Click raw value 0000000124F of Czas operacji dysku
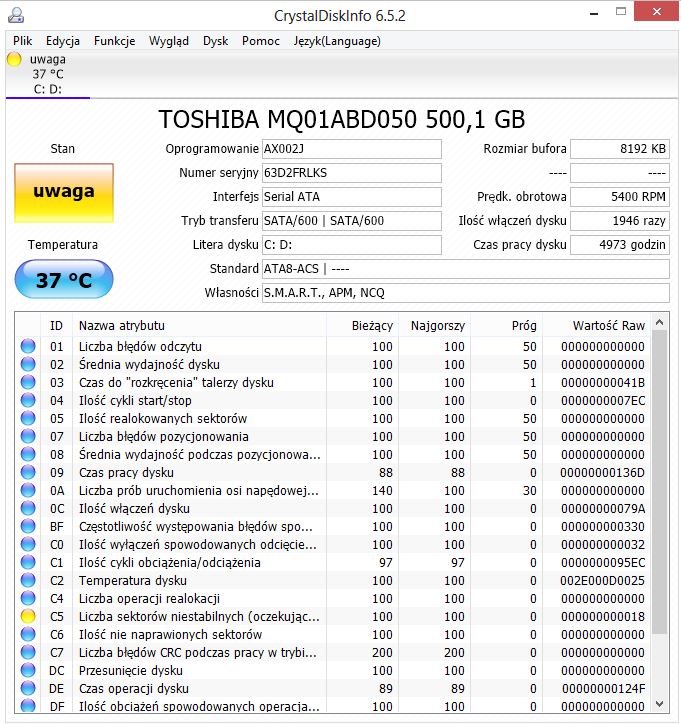Image resolution: width=681 pixels, height=725 pixels. 603,689
